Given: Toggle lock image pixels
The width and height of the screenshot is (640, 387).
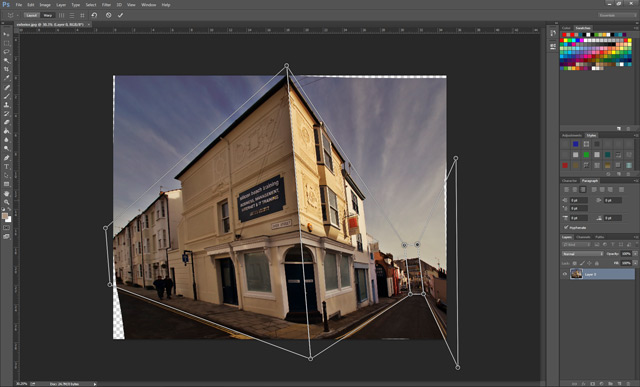Looking at the screenshot, I should [x=582, y=263].
